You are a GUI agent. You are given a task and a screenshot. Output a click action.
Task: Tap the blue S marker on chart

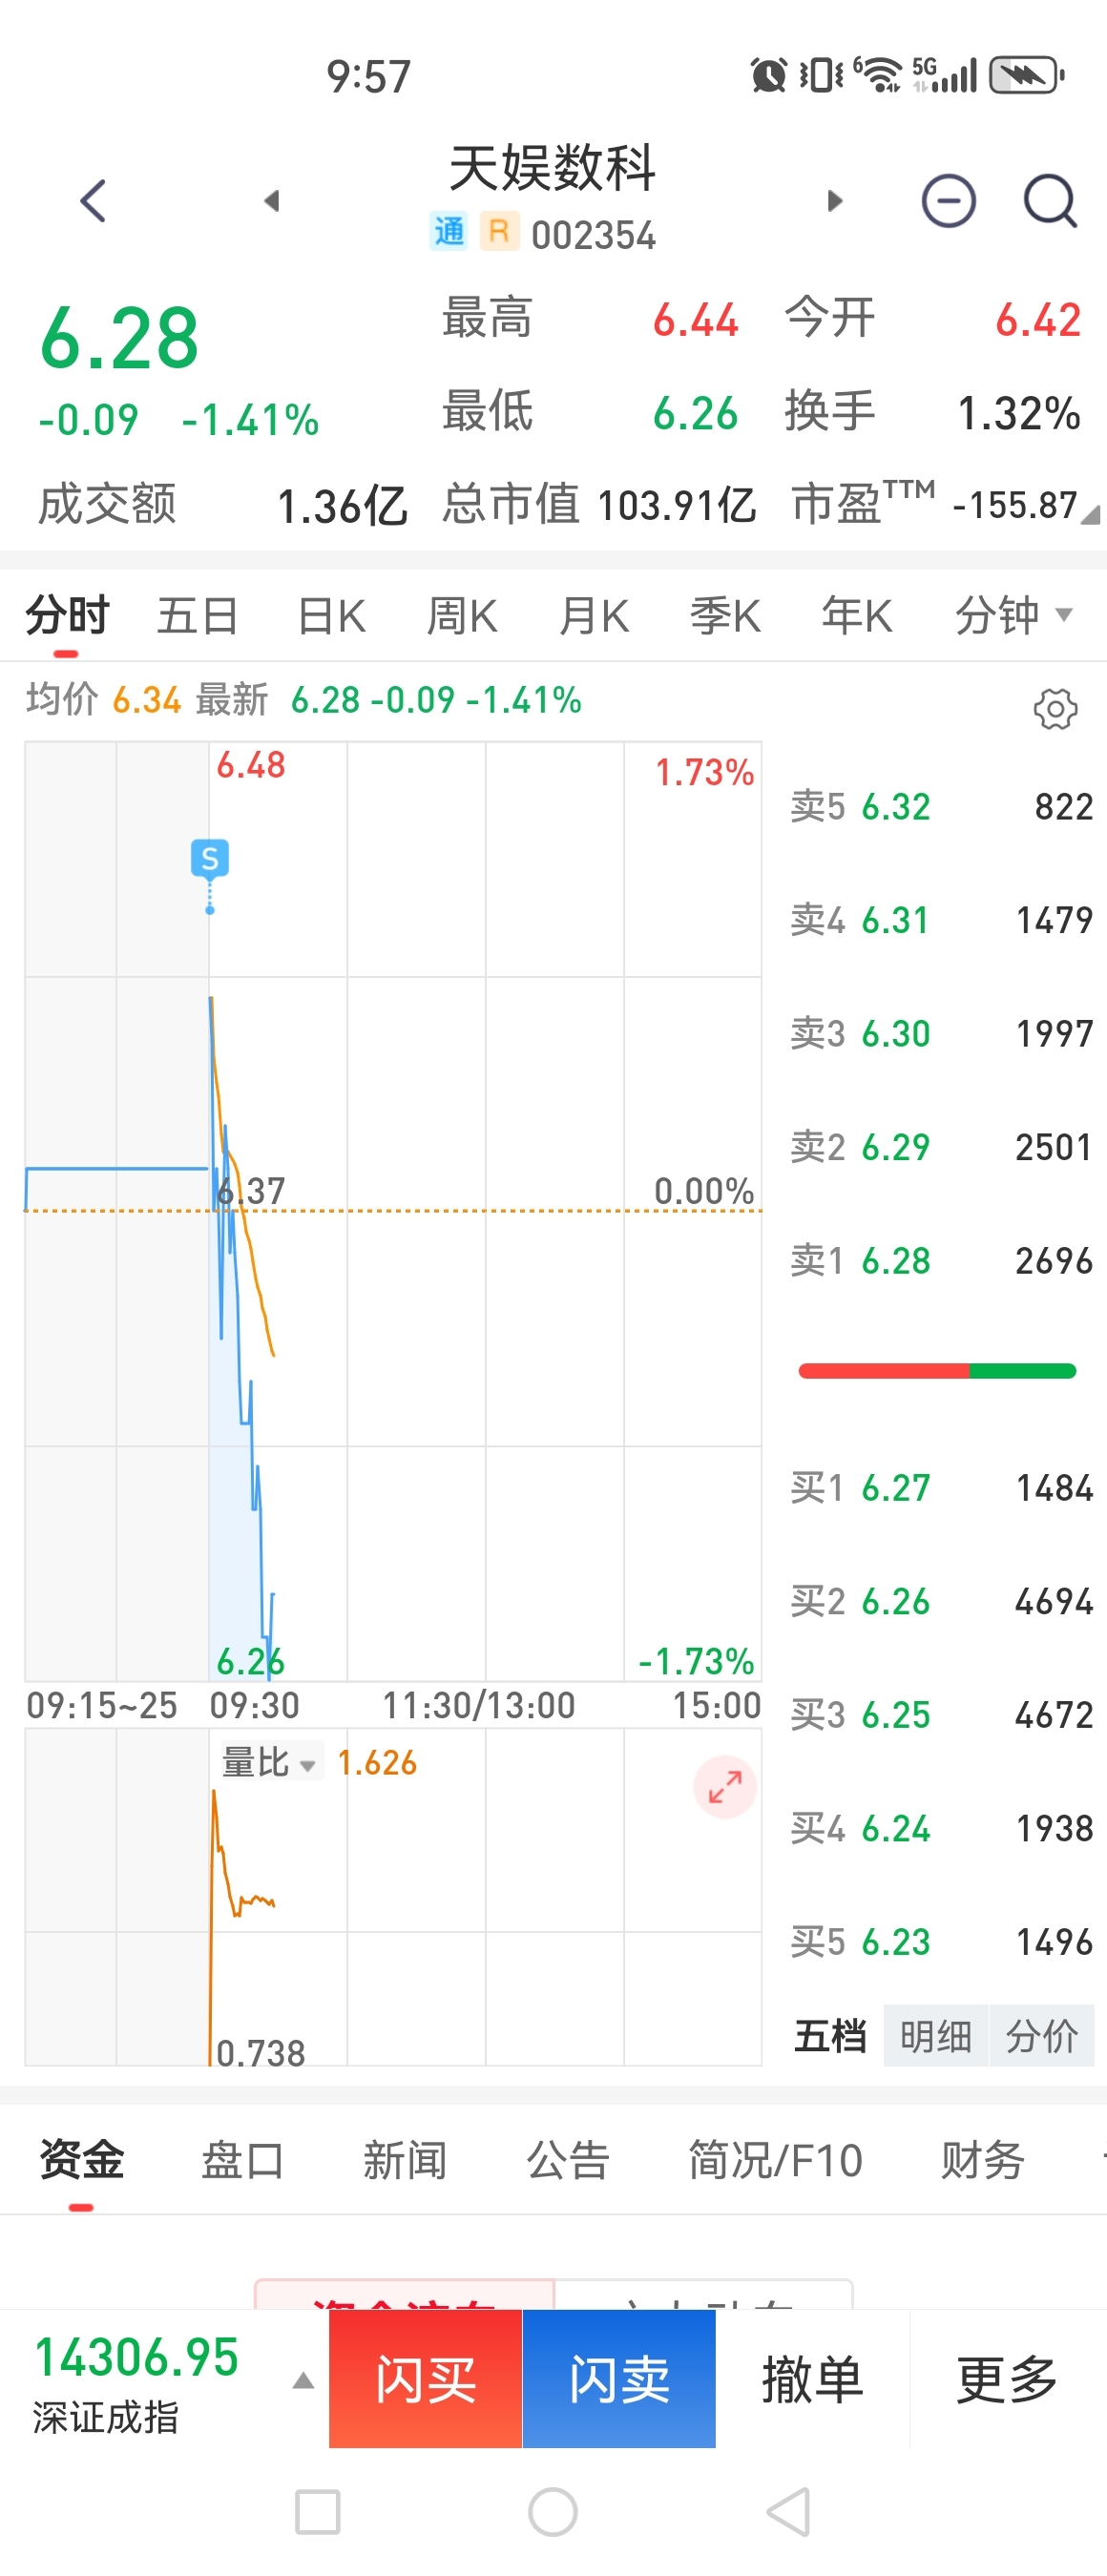coord(209,858)
